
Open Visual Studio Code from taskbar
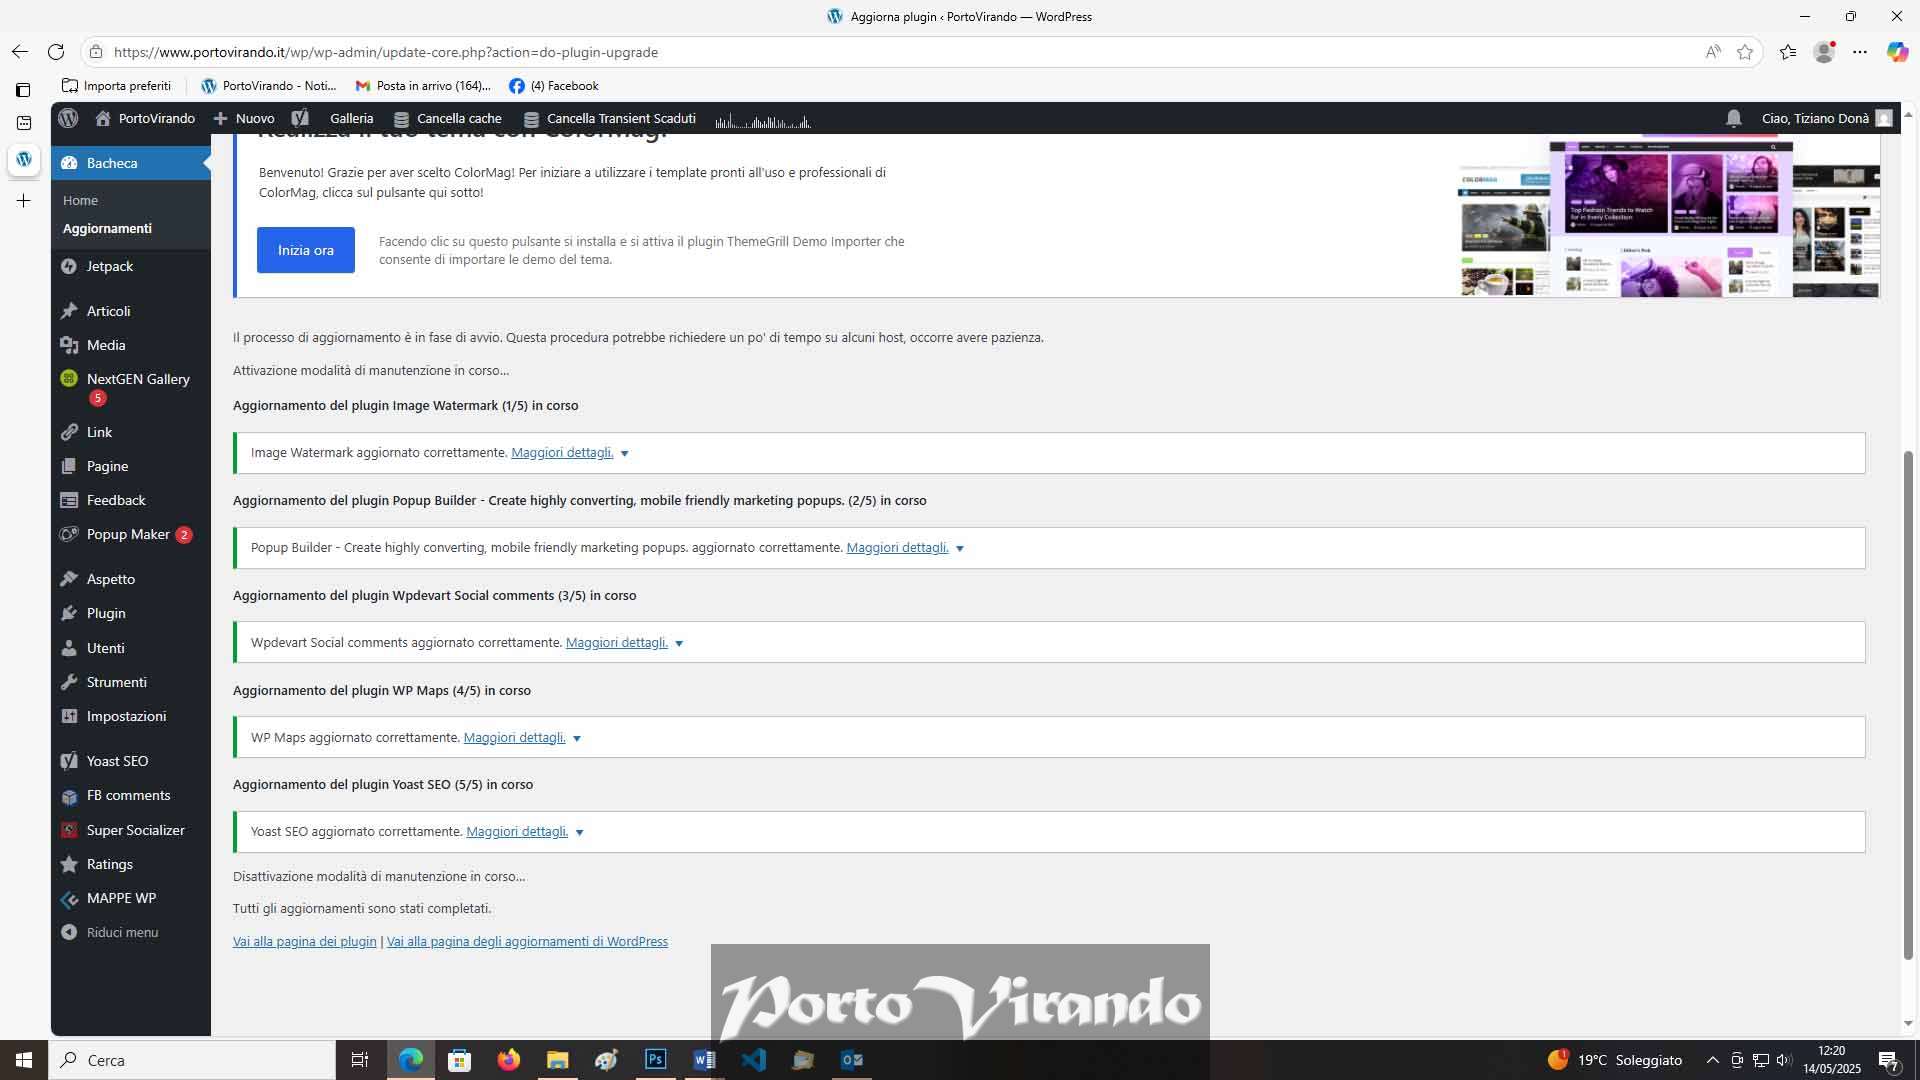pyautogui.click(x=754, y=1060)
